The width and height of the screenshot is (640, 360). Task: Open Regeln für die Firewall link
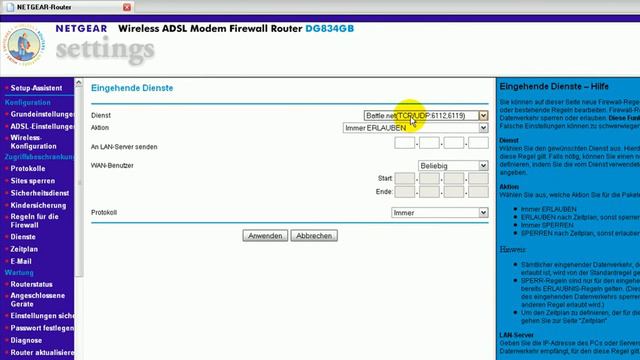[x=35, y=221]
